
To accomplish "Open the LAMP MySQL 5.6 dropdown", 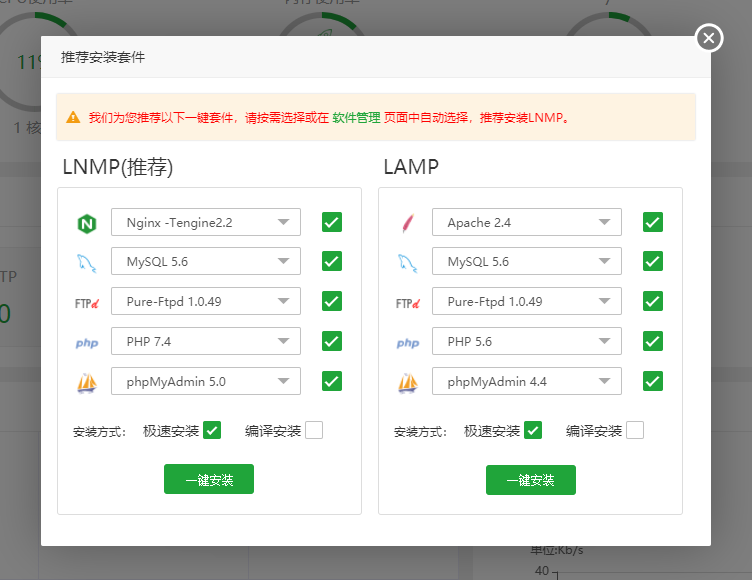I will [x=527, y=261].
